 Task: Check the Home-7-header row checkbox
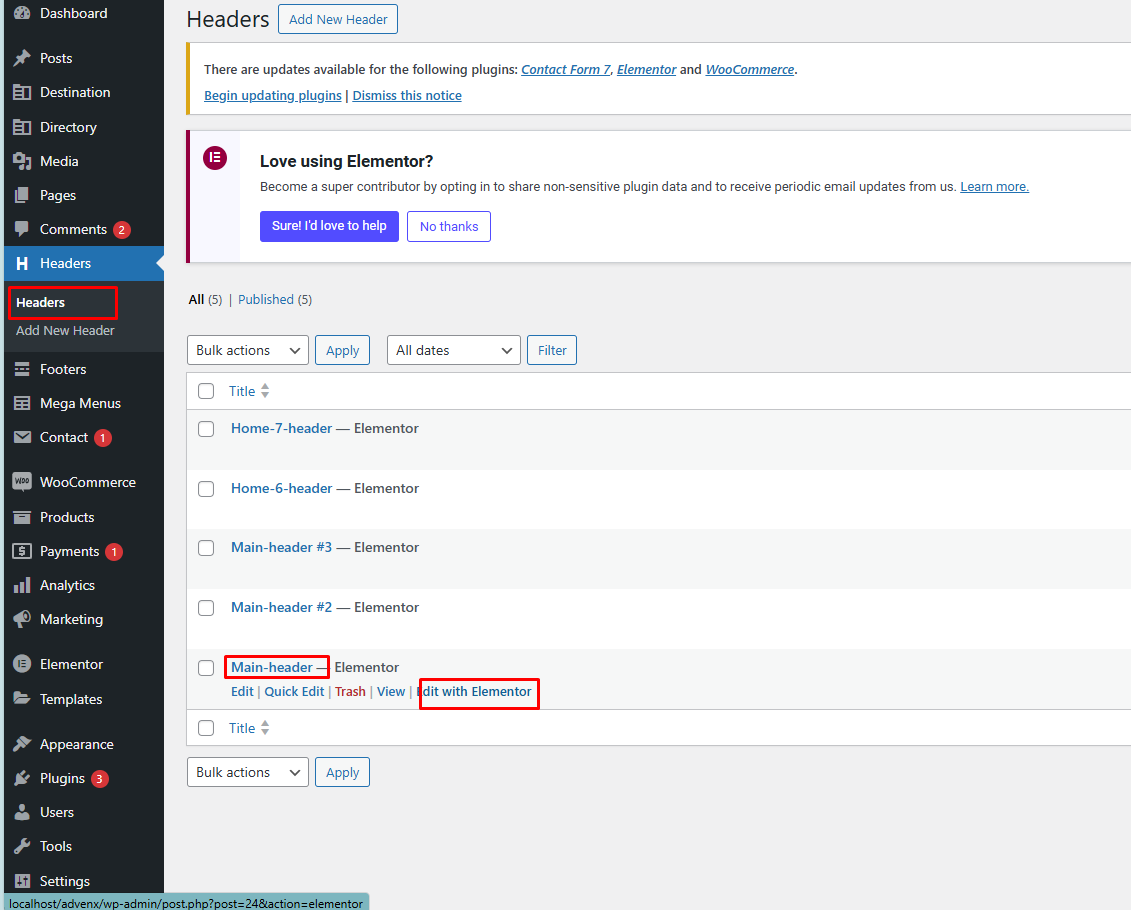tap(206, 429)
